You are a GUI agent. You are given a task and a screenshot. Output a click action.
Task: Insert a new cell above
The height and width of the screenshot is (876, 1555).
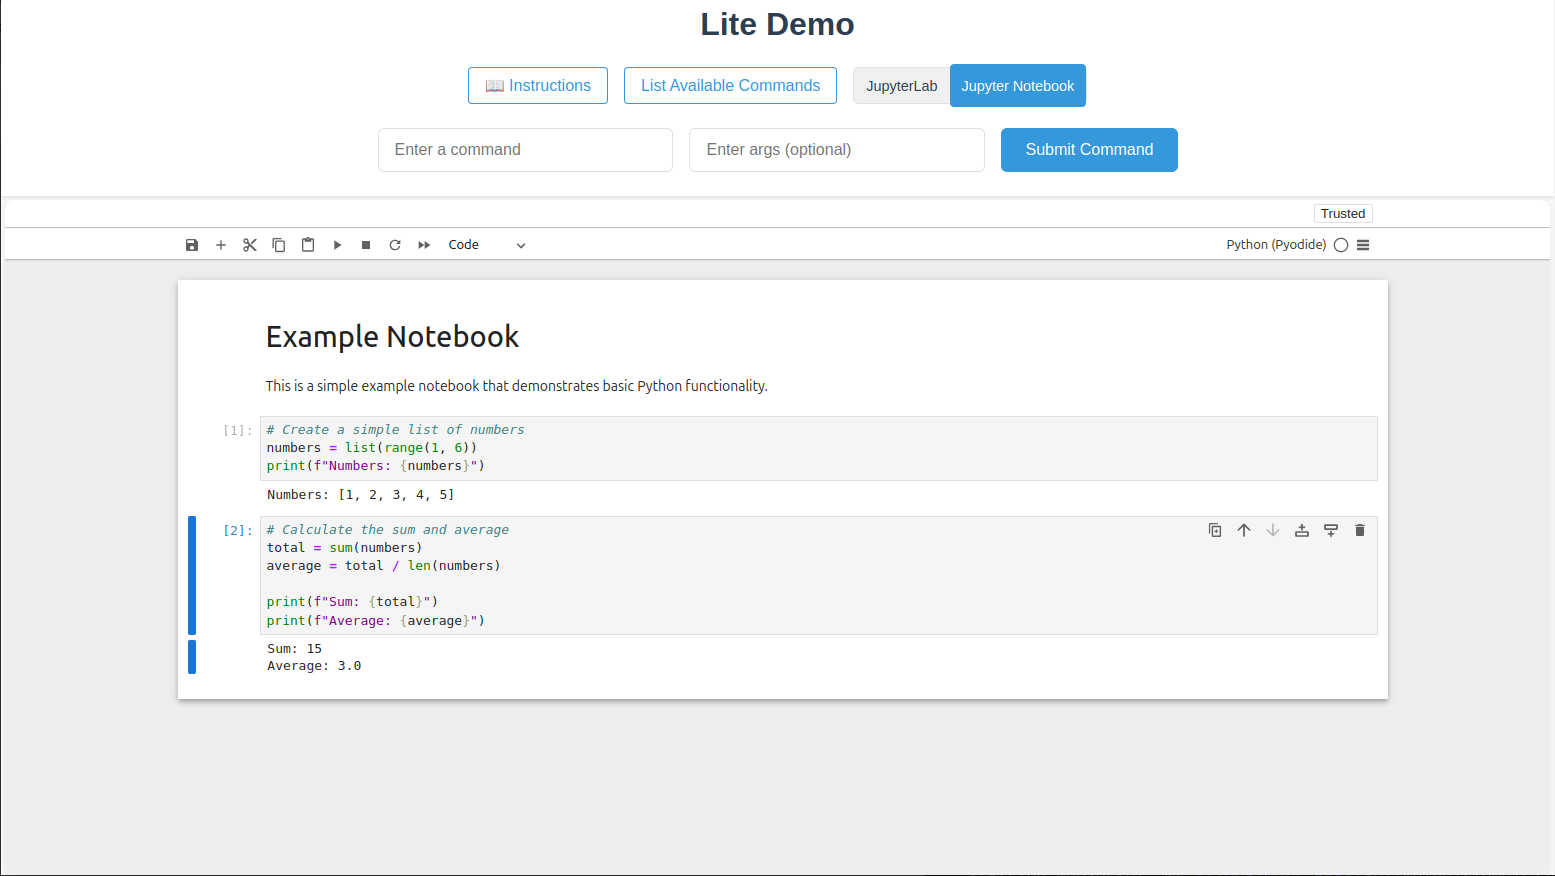[1301, 530]
